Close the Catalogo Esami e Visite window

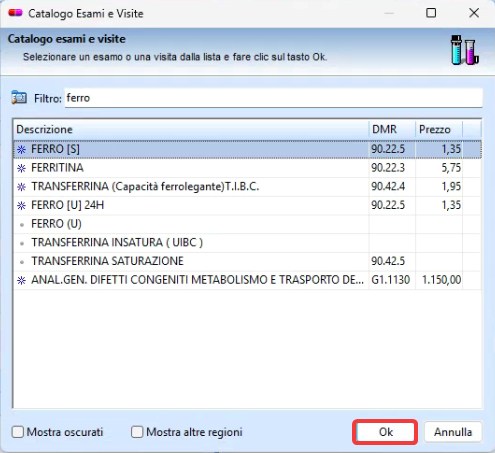(474, 13)
